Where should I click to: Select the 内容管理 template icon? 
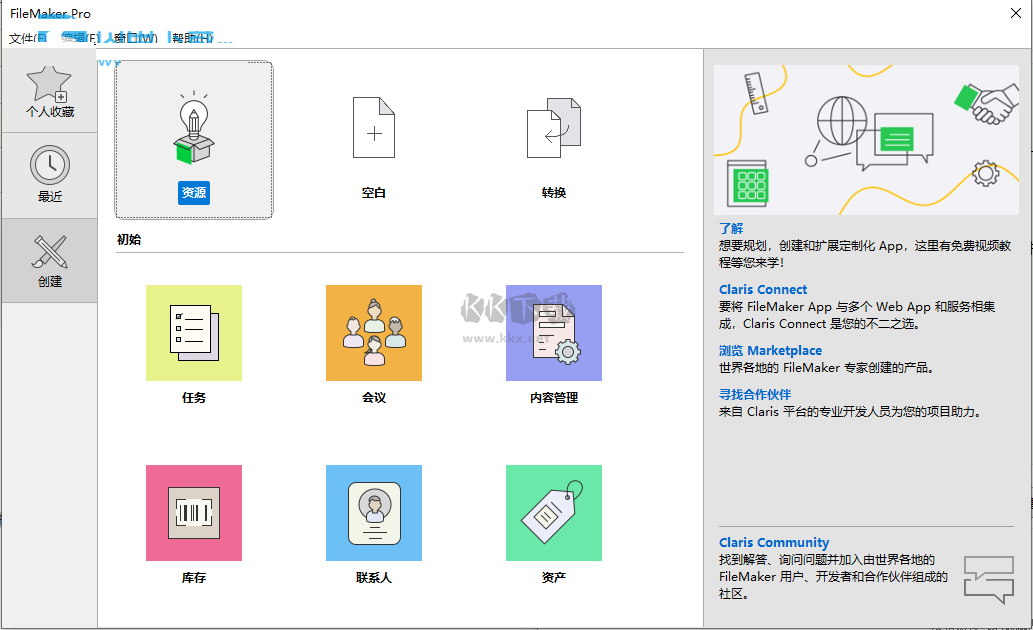[553, 333]
